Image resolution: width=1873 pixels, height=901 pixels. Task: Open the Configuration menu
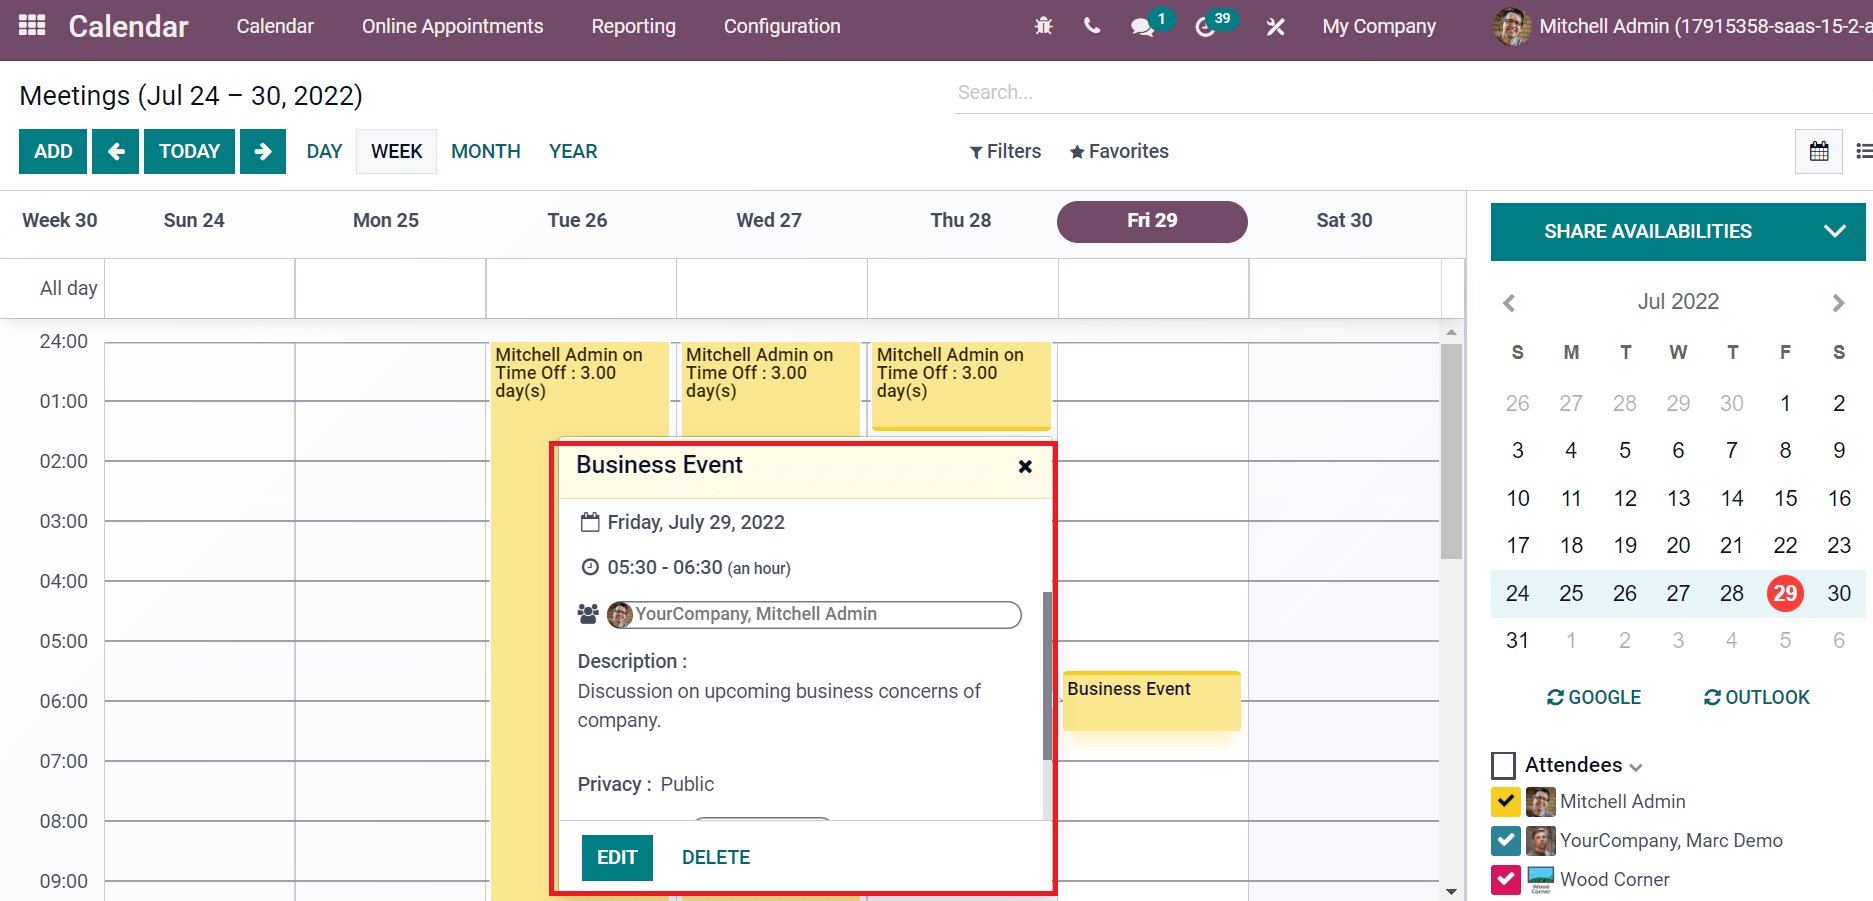tap(782, 27)
